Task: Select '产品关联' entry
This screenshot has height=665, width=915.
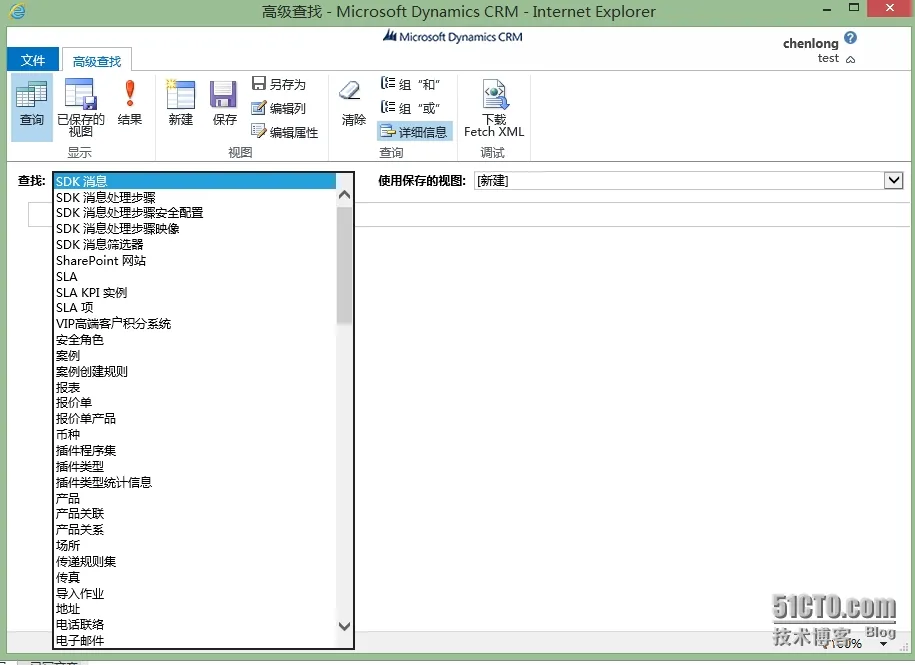Action: pyautogui.click(x=195, y=513)
